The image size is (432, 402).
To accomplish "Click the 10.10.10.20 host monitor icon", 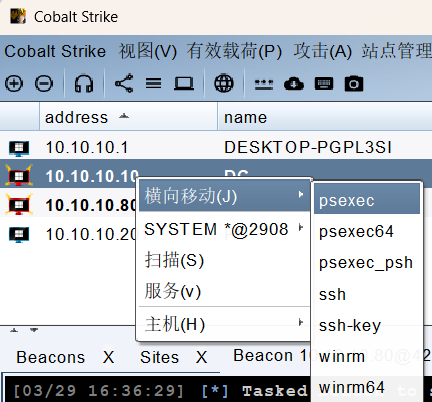I will (x=19, y=235).
